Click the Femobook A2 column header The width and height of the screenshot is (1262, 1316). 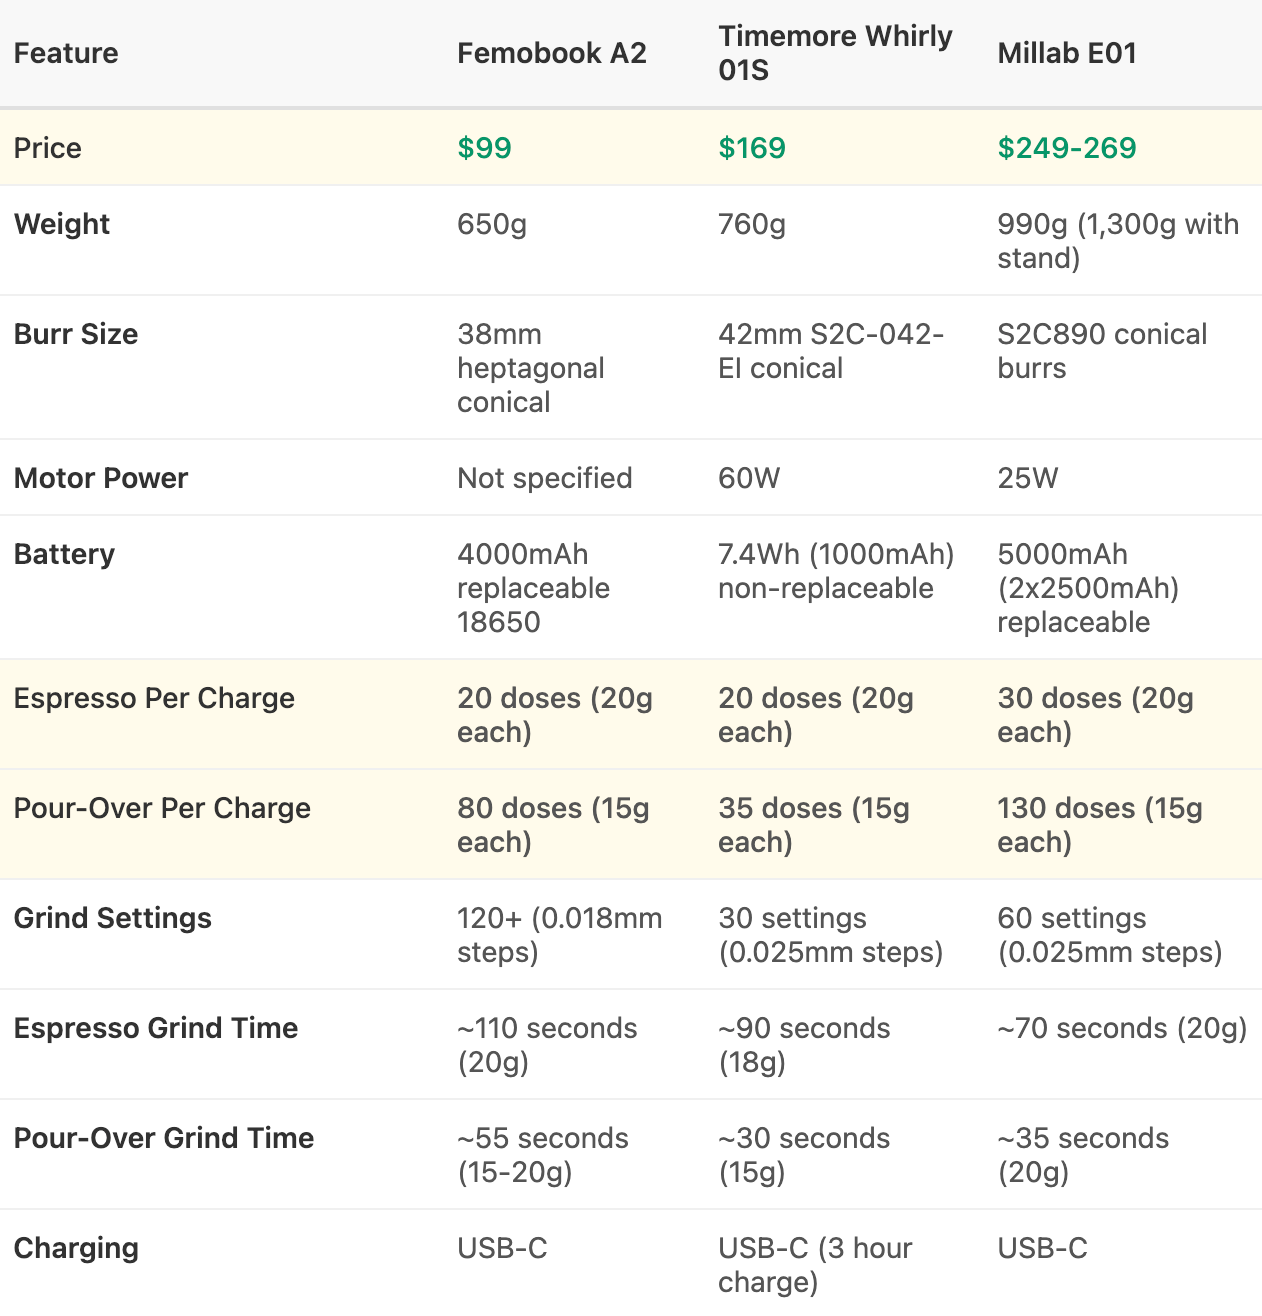[552, 53]
